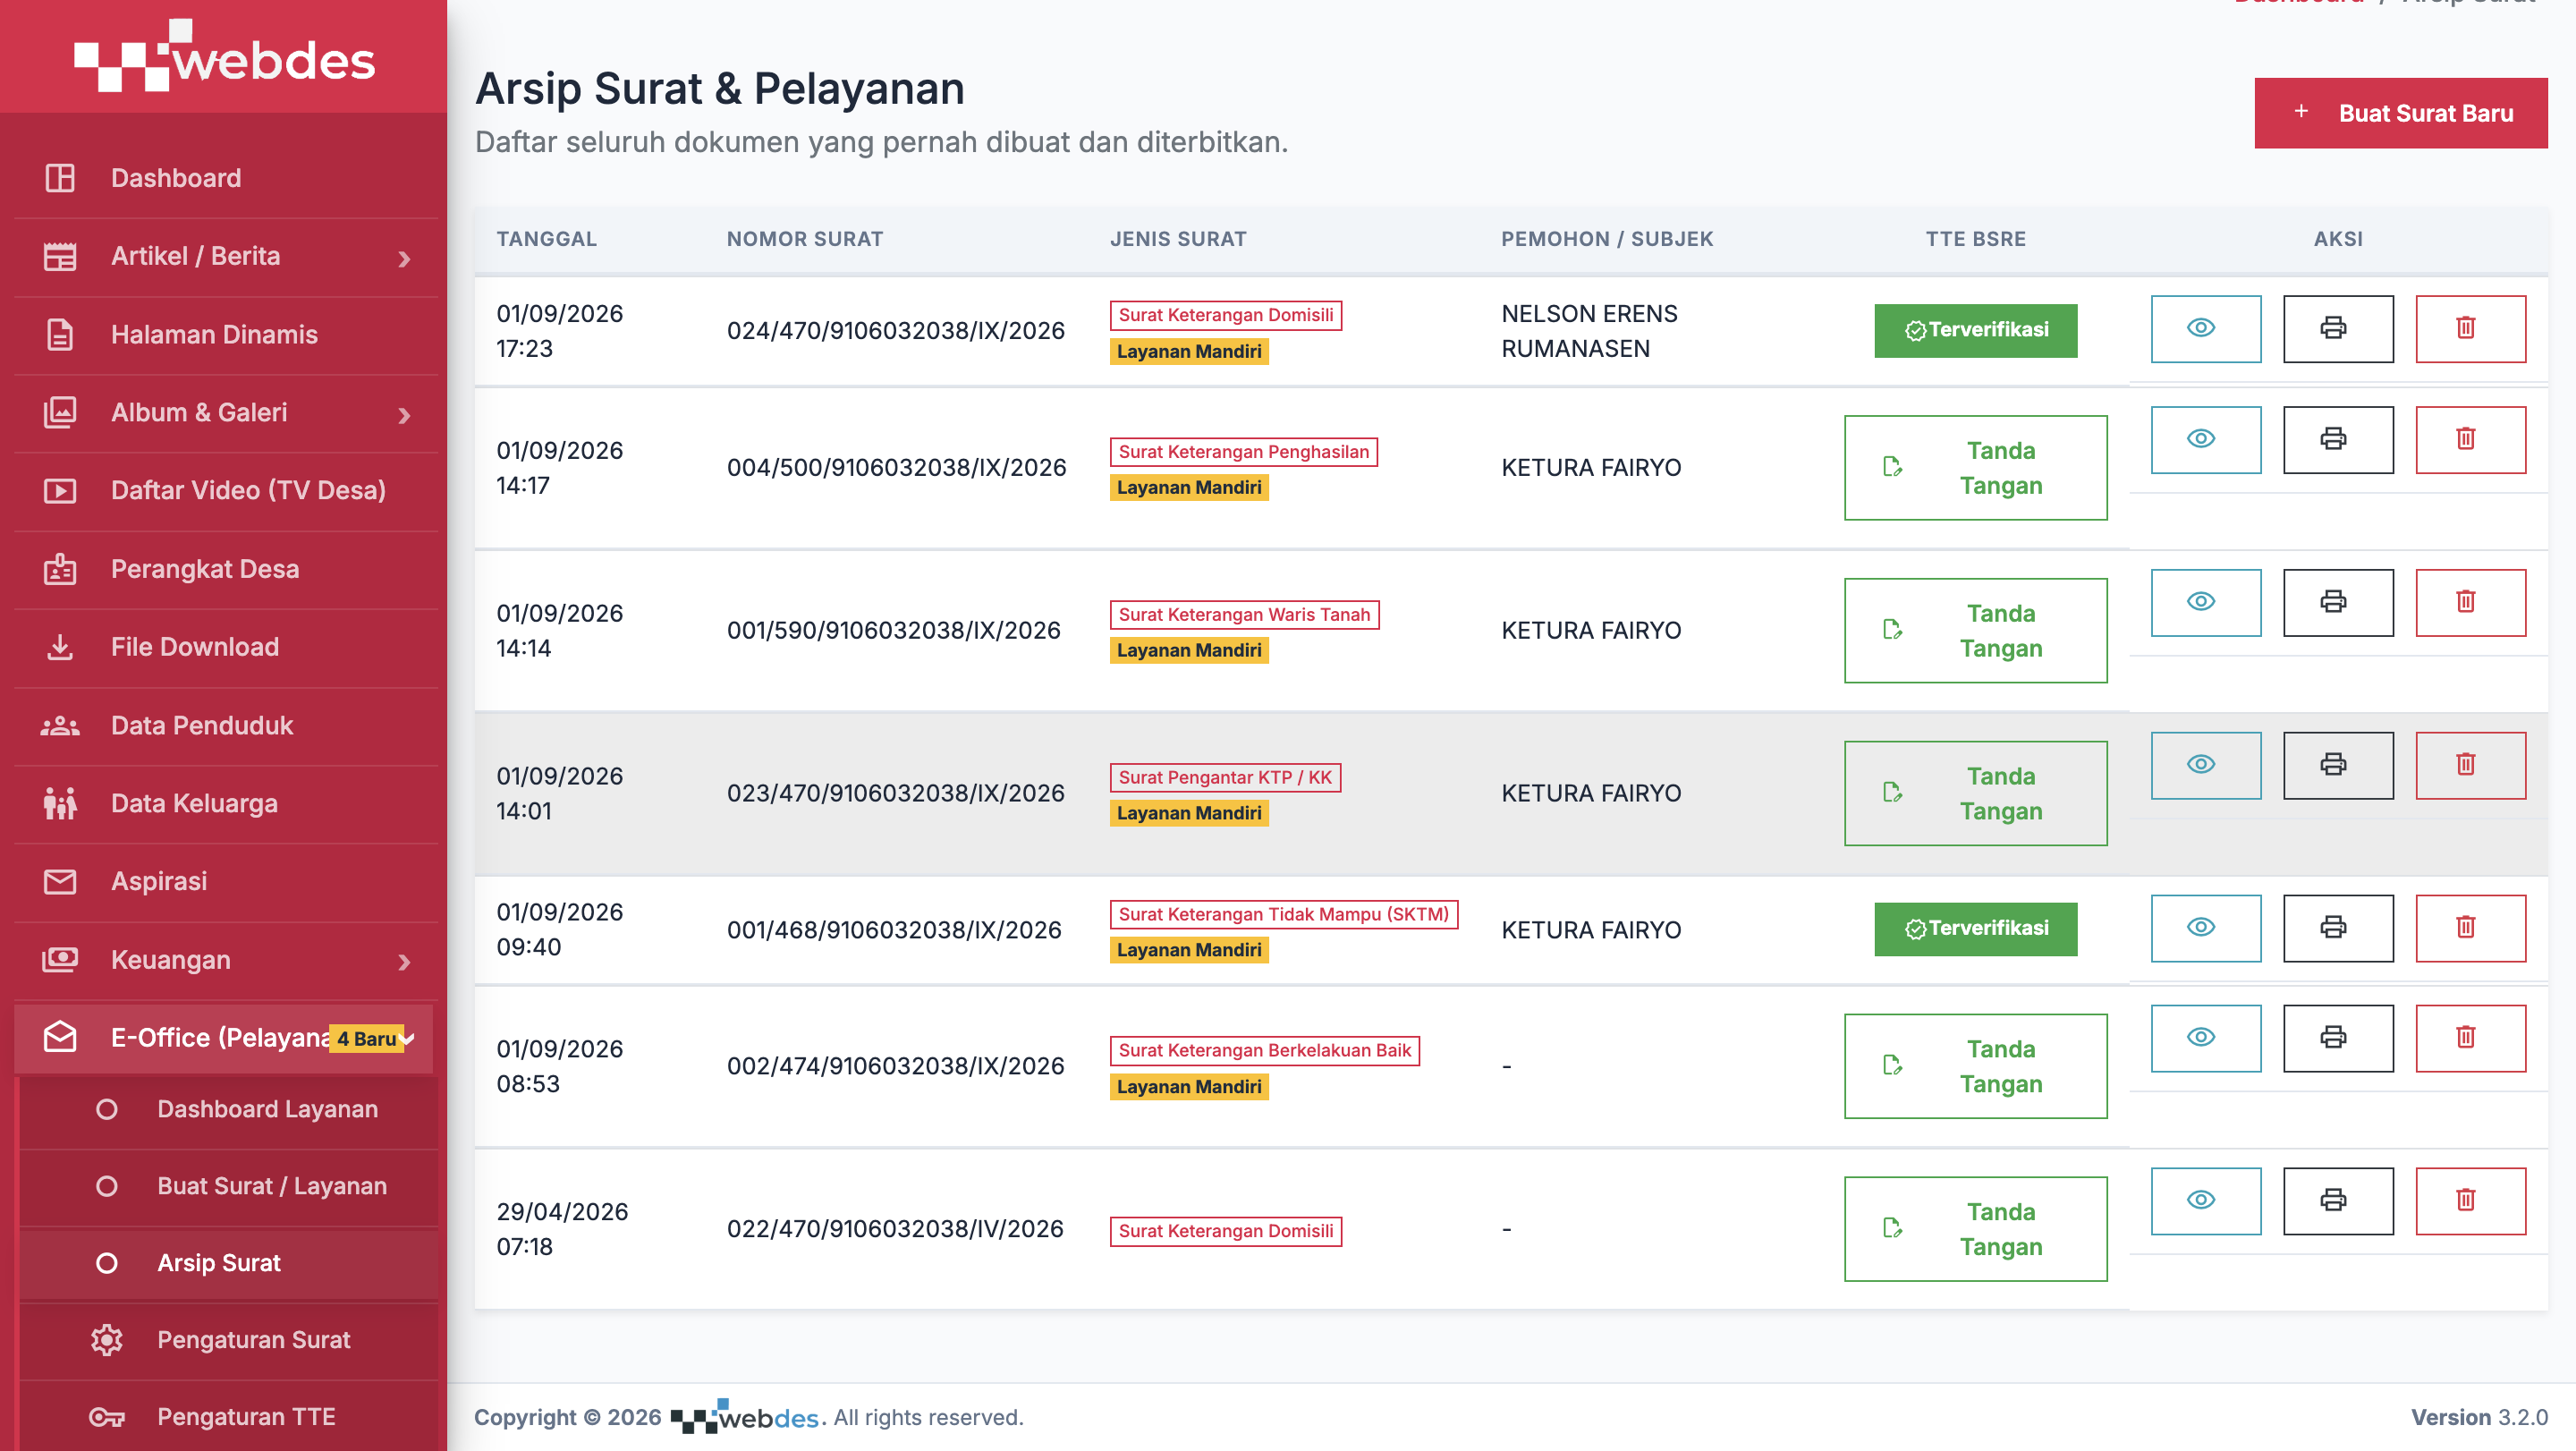Viewport: 2576px width, 1451px height.
Task: Print the Surat Keterangan Berkelakuan Baik letter
Action: click(2338, 1038)
